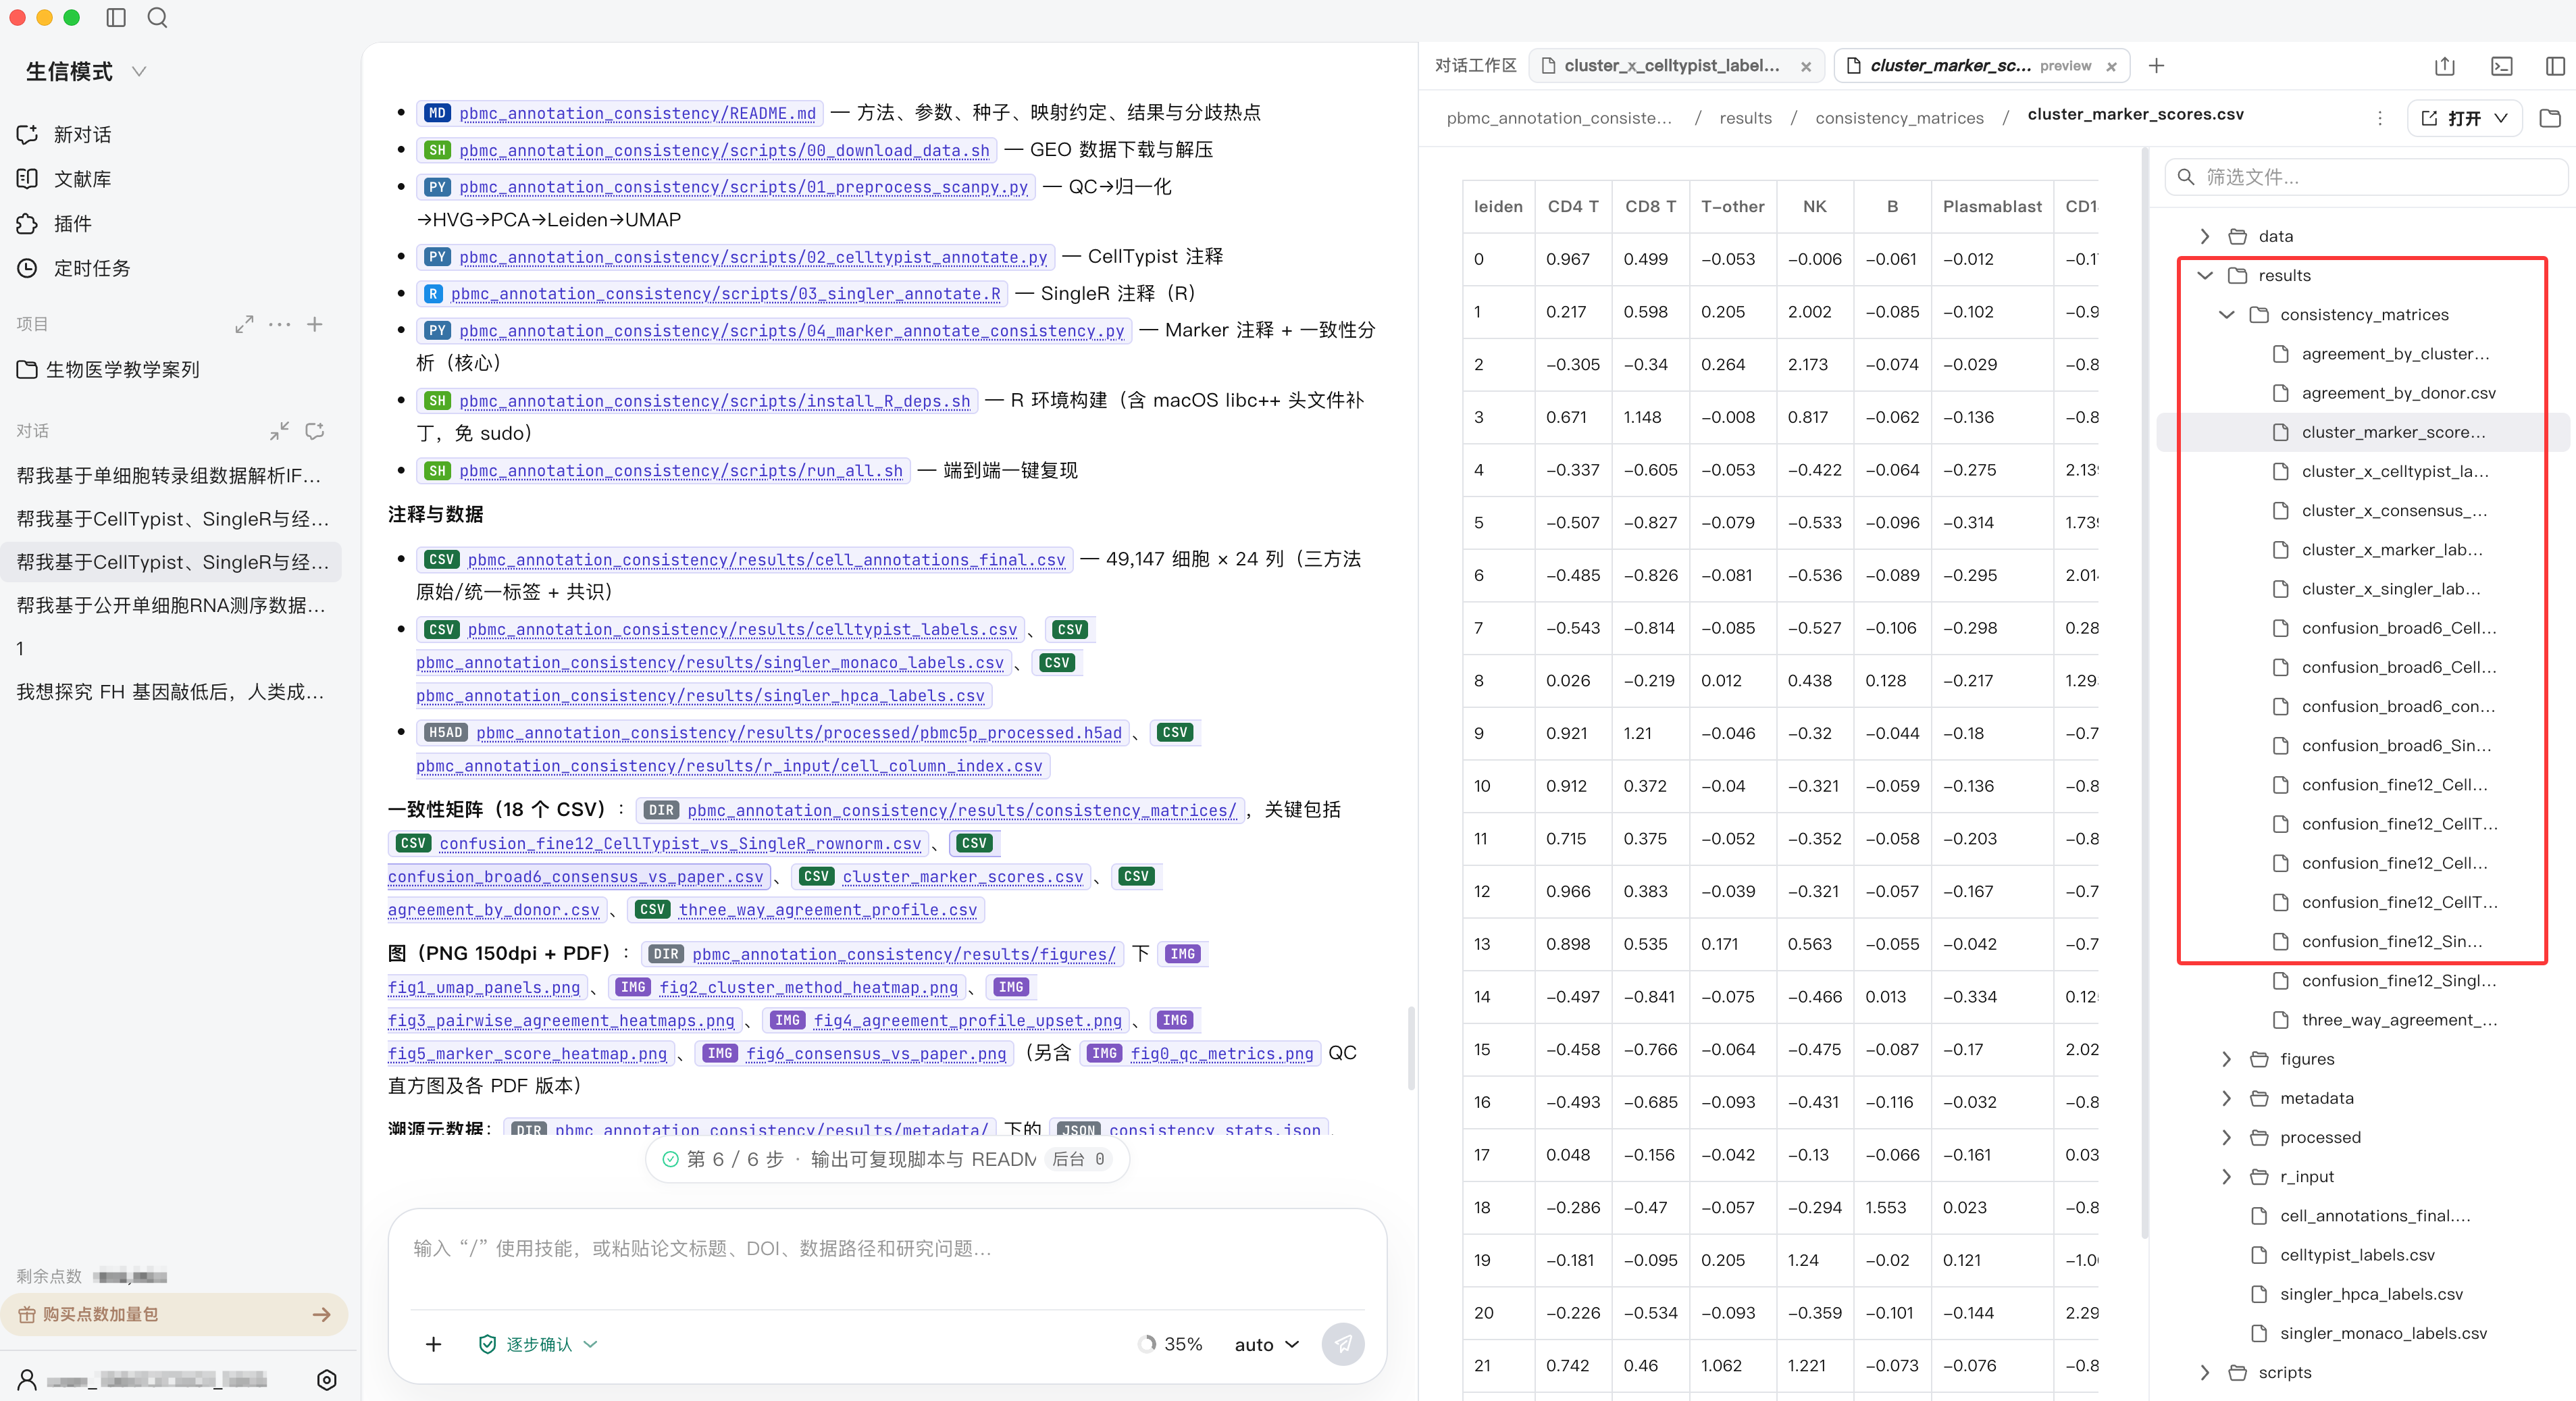Click the project expand arrows icon
The image size is (2576, 1401).
click(x=244, y=324)
